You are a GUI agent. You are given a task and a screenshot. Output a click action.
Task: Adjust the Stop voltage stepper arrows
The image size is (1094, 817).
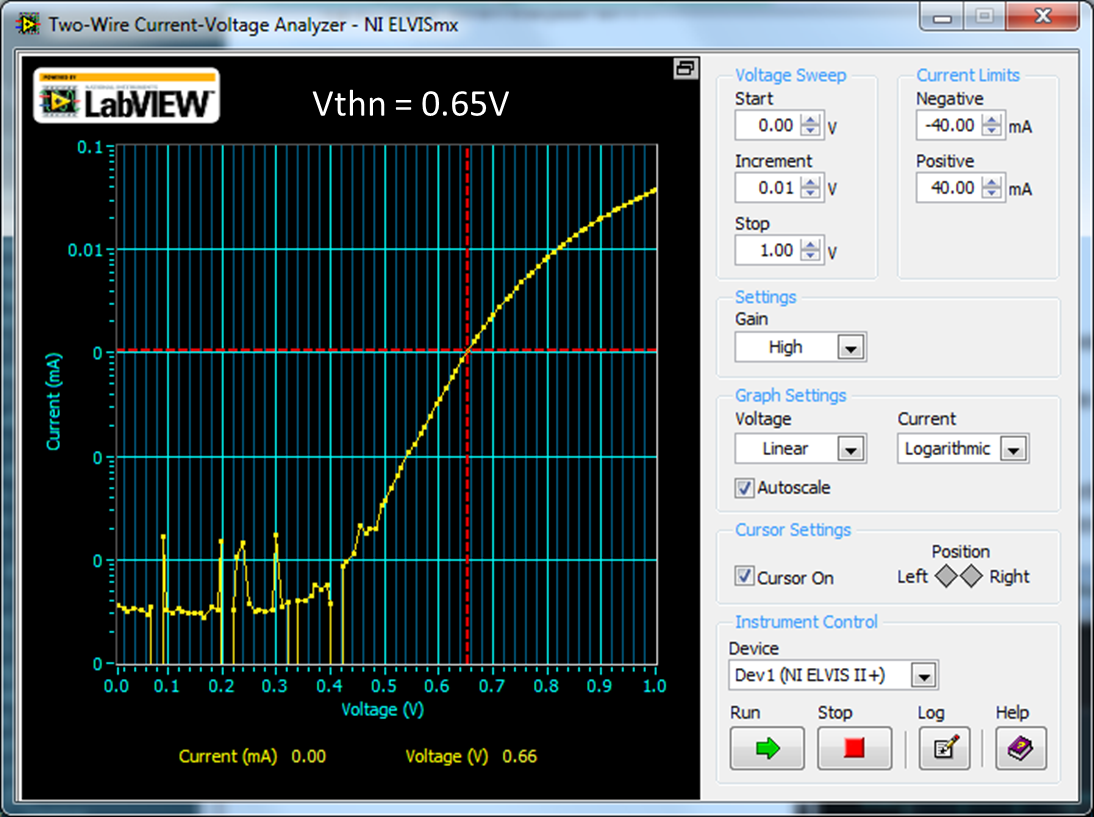pyautogui.click(x=810, y=250)
